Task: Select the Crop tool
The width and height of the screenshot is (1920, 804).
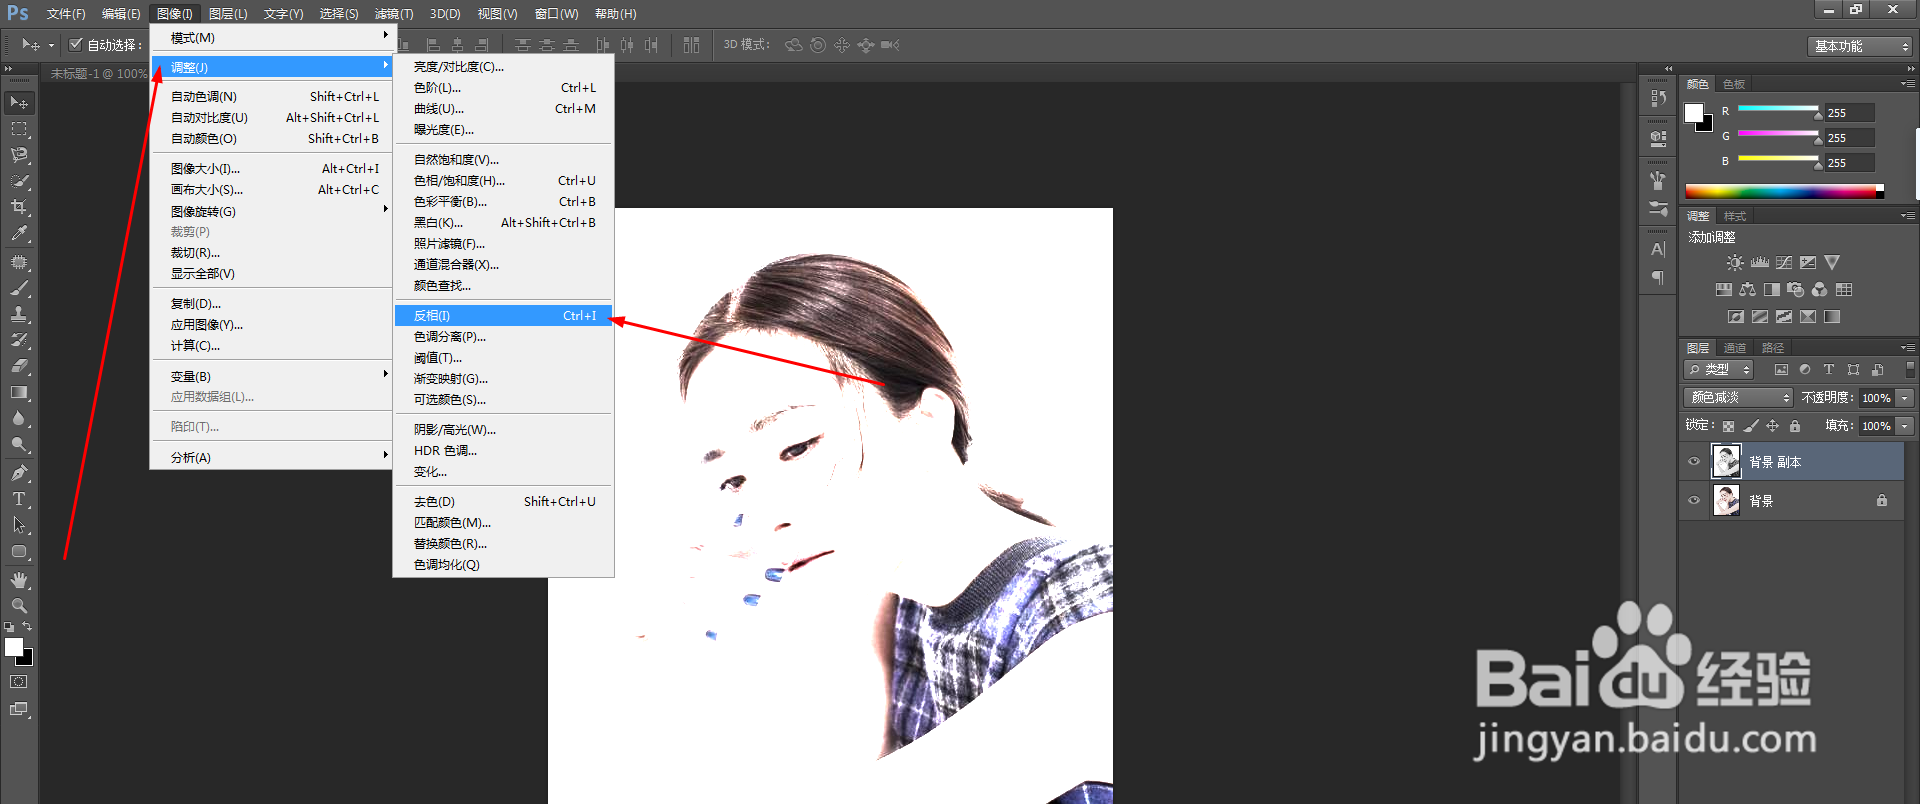Action: tap(19, 207)
